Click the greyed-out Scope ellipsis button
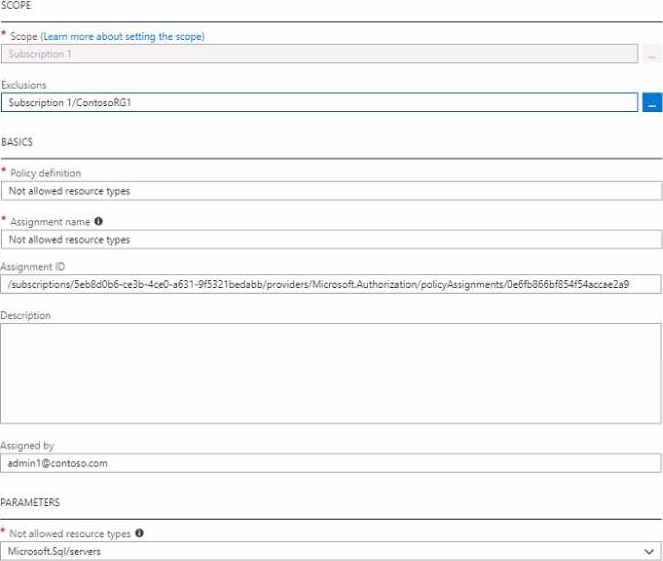Viewport: 663px width, 561px height. 650,55
